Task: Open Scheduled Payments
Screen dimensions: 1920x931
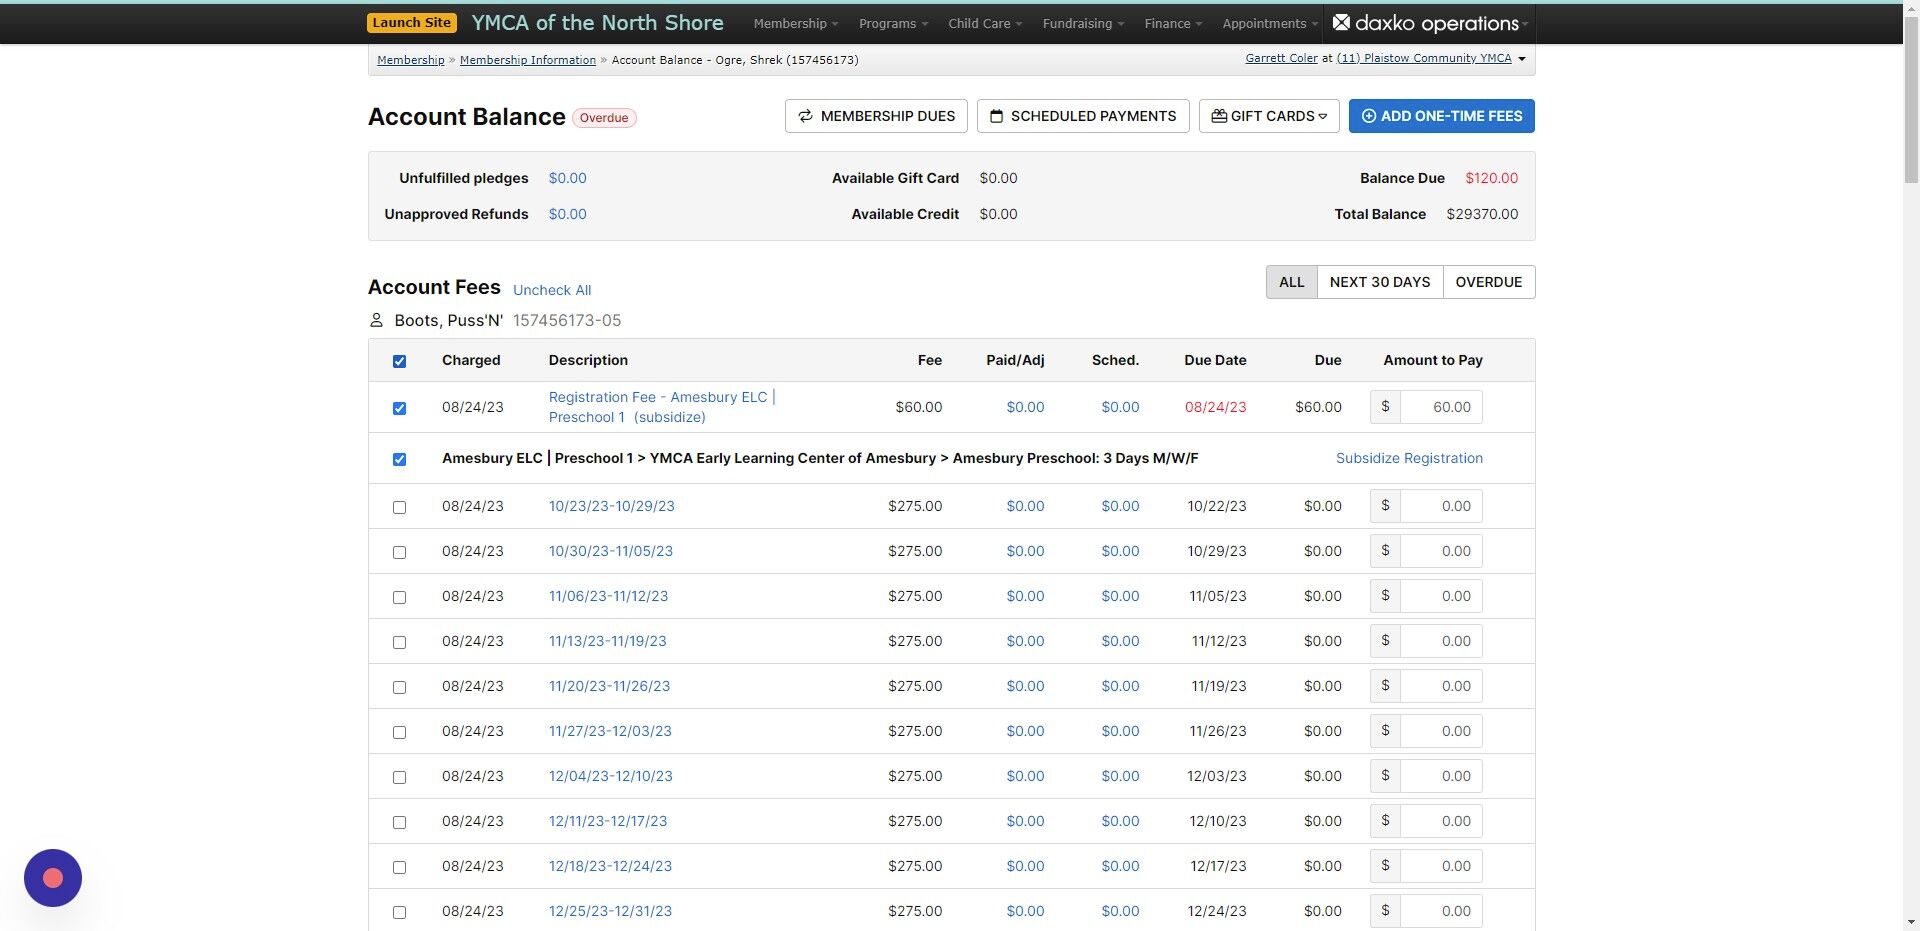Action: (x=1083, y=116)
